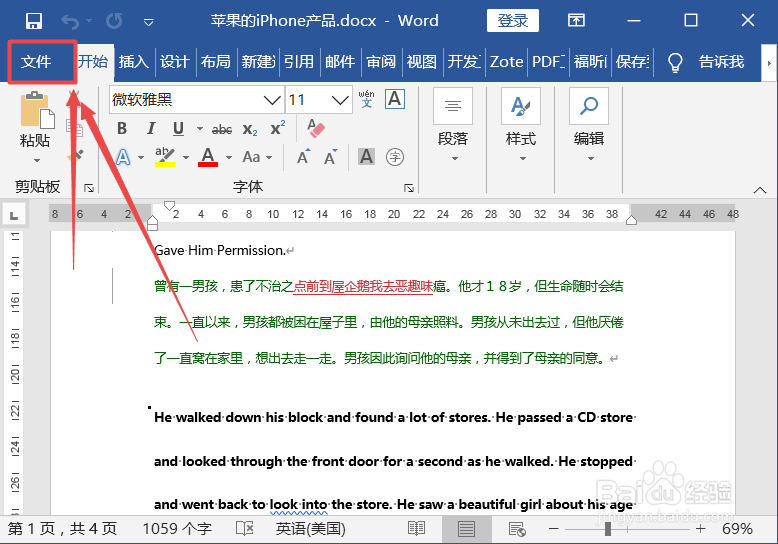Switch to the 插入 tab
This screenshot has height=544, width=778.
point(133,62)
